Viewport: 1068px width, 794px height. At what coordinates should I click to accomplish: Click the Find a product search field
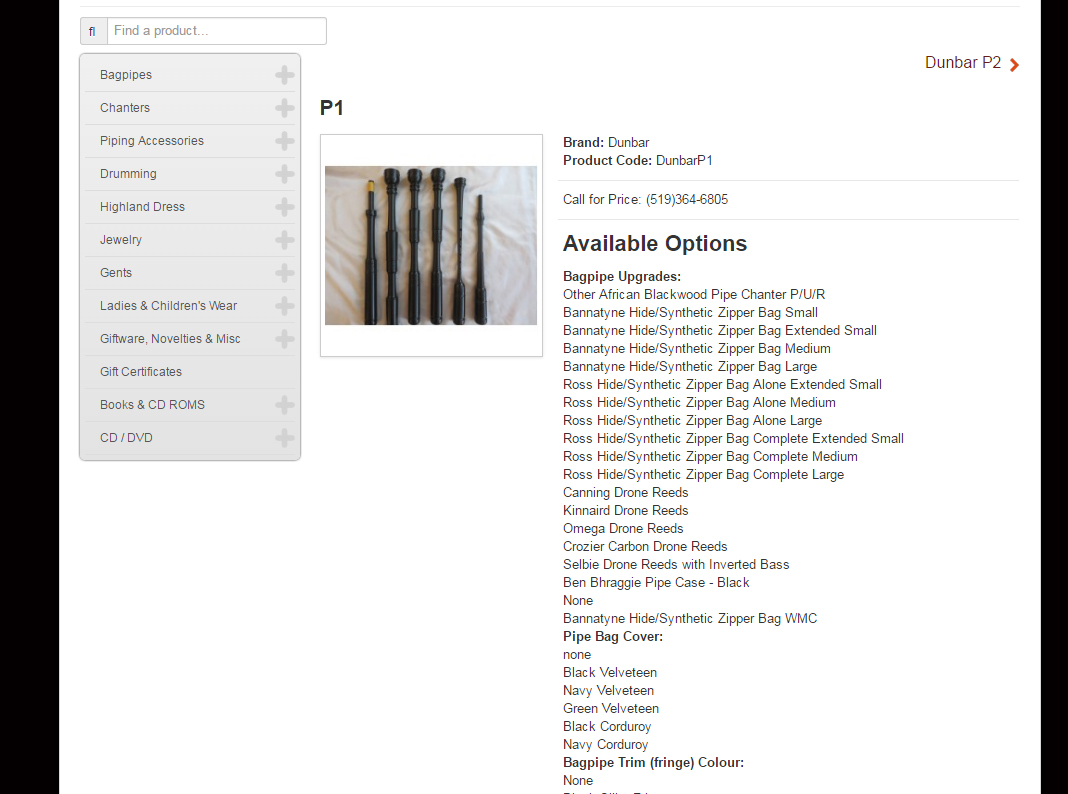click(x=217, y=31)
